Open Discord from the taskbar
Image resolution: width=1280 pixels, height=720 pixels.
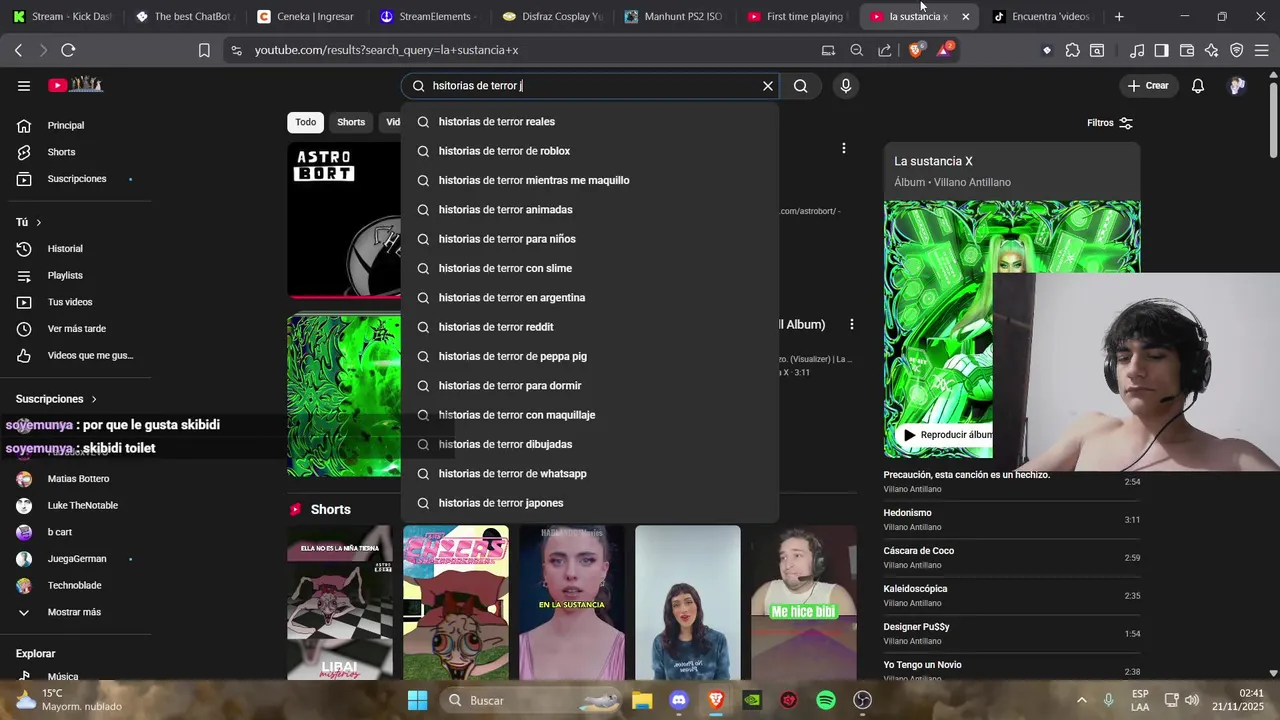click(x=679, y=700)
